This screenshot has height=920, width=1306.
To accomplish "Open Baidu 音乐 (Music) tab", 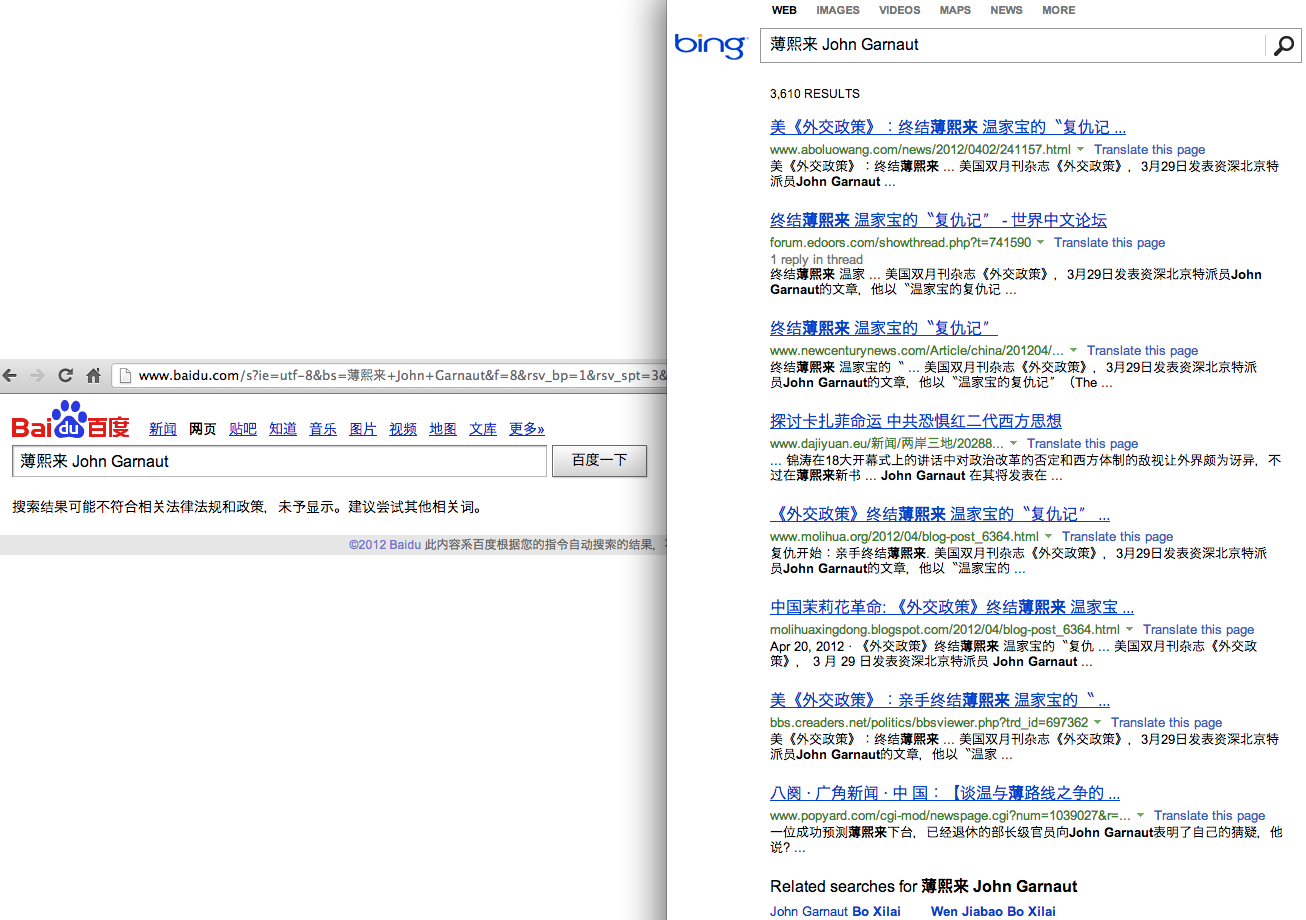I will click(323, 429).
